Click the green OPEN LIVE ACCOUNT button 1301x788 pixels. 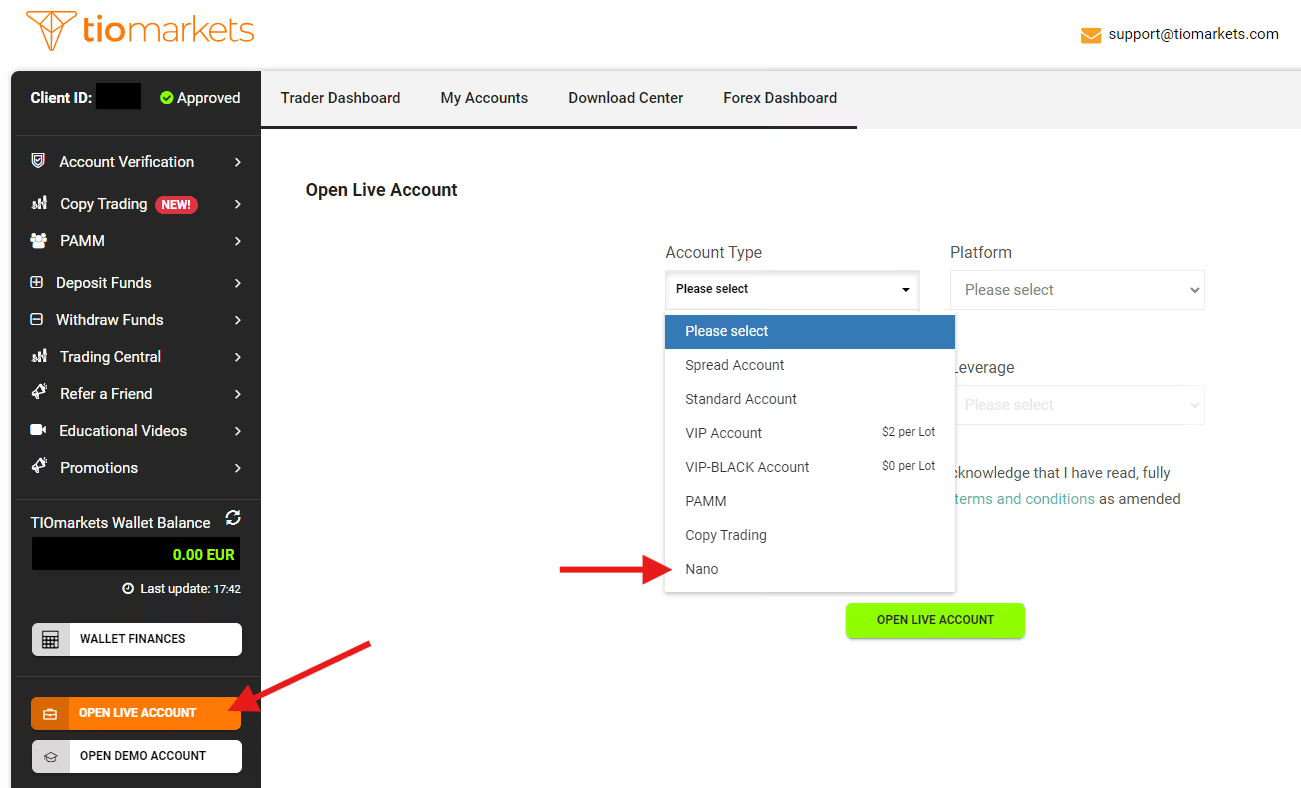(935, 620)
